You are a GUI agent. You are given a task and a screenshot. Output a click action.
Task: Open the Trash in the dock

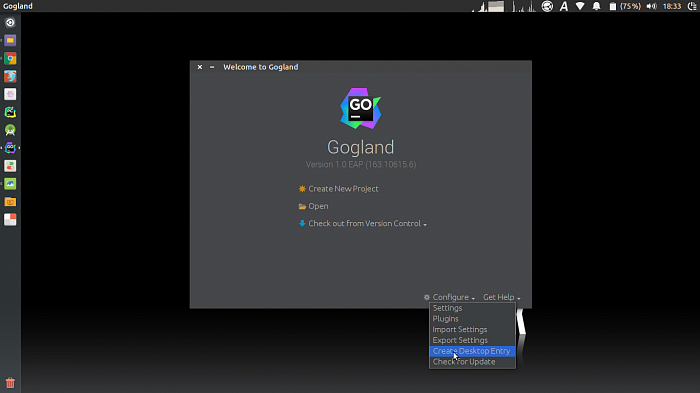point(10,383)
